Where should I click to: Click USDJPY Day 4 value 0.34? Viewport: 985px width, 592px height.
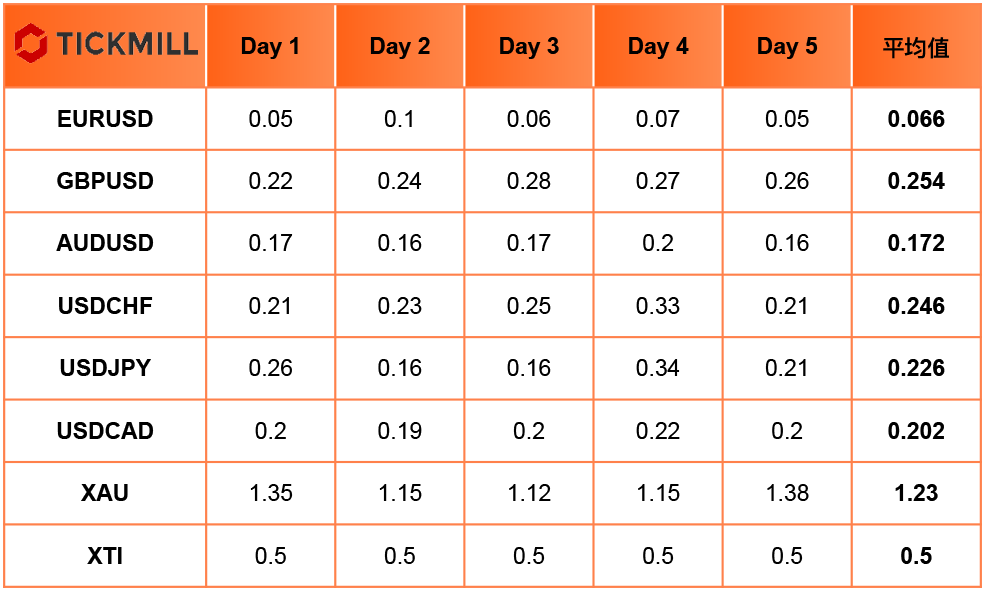pos(658,368)
